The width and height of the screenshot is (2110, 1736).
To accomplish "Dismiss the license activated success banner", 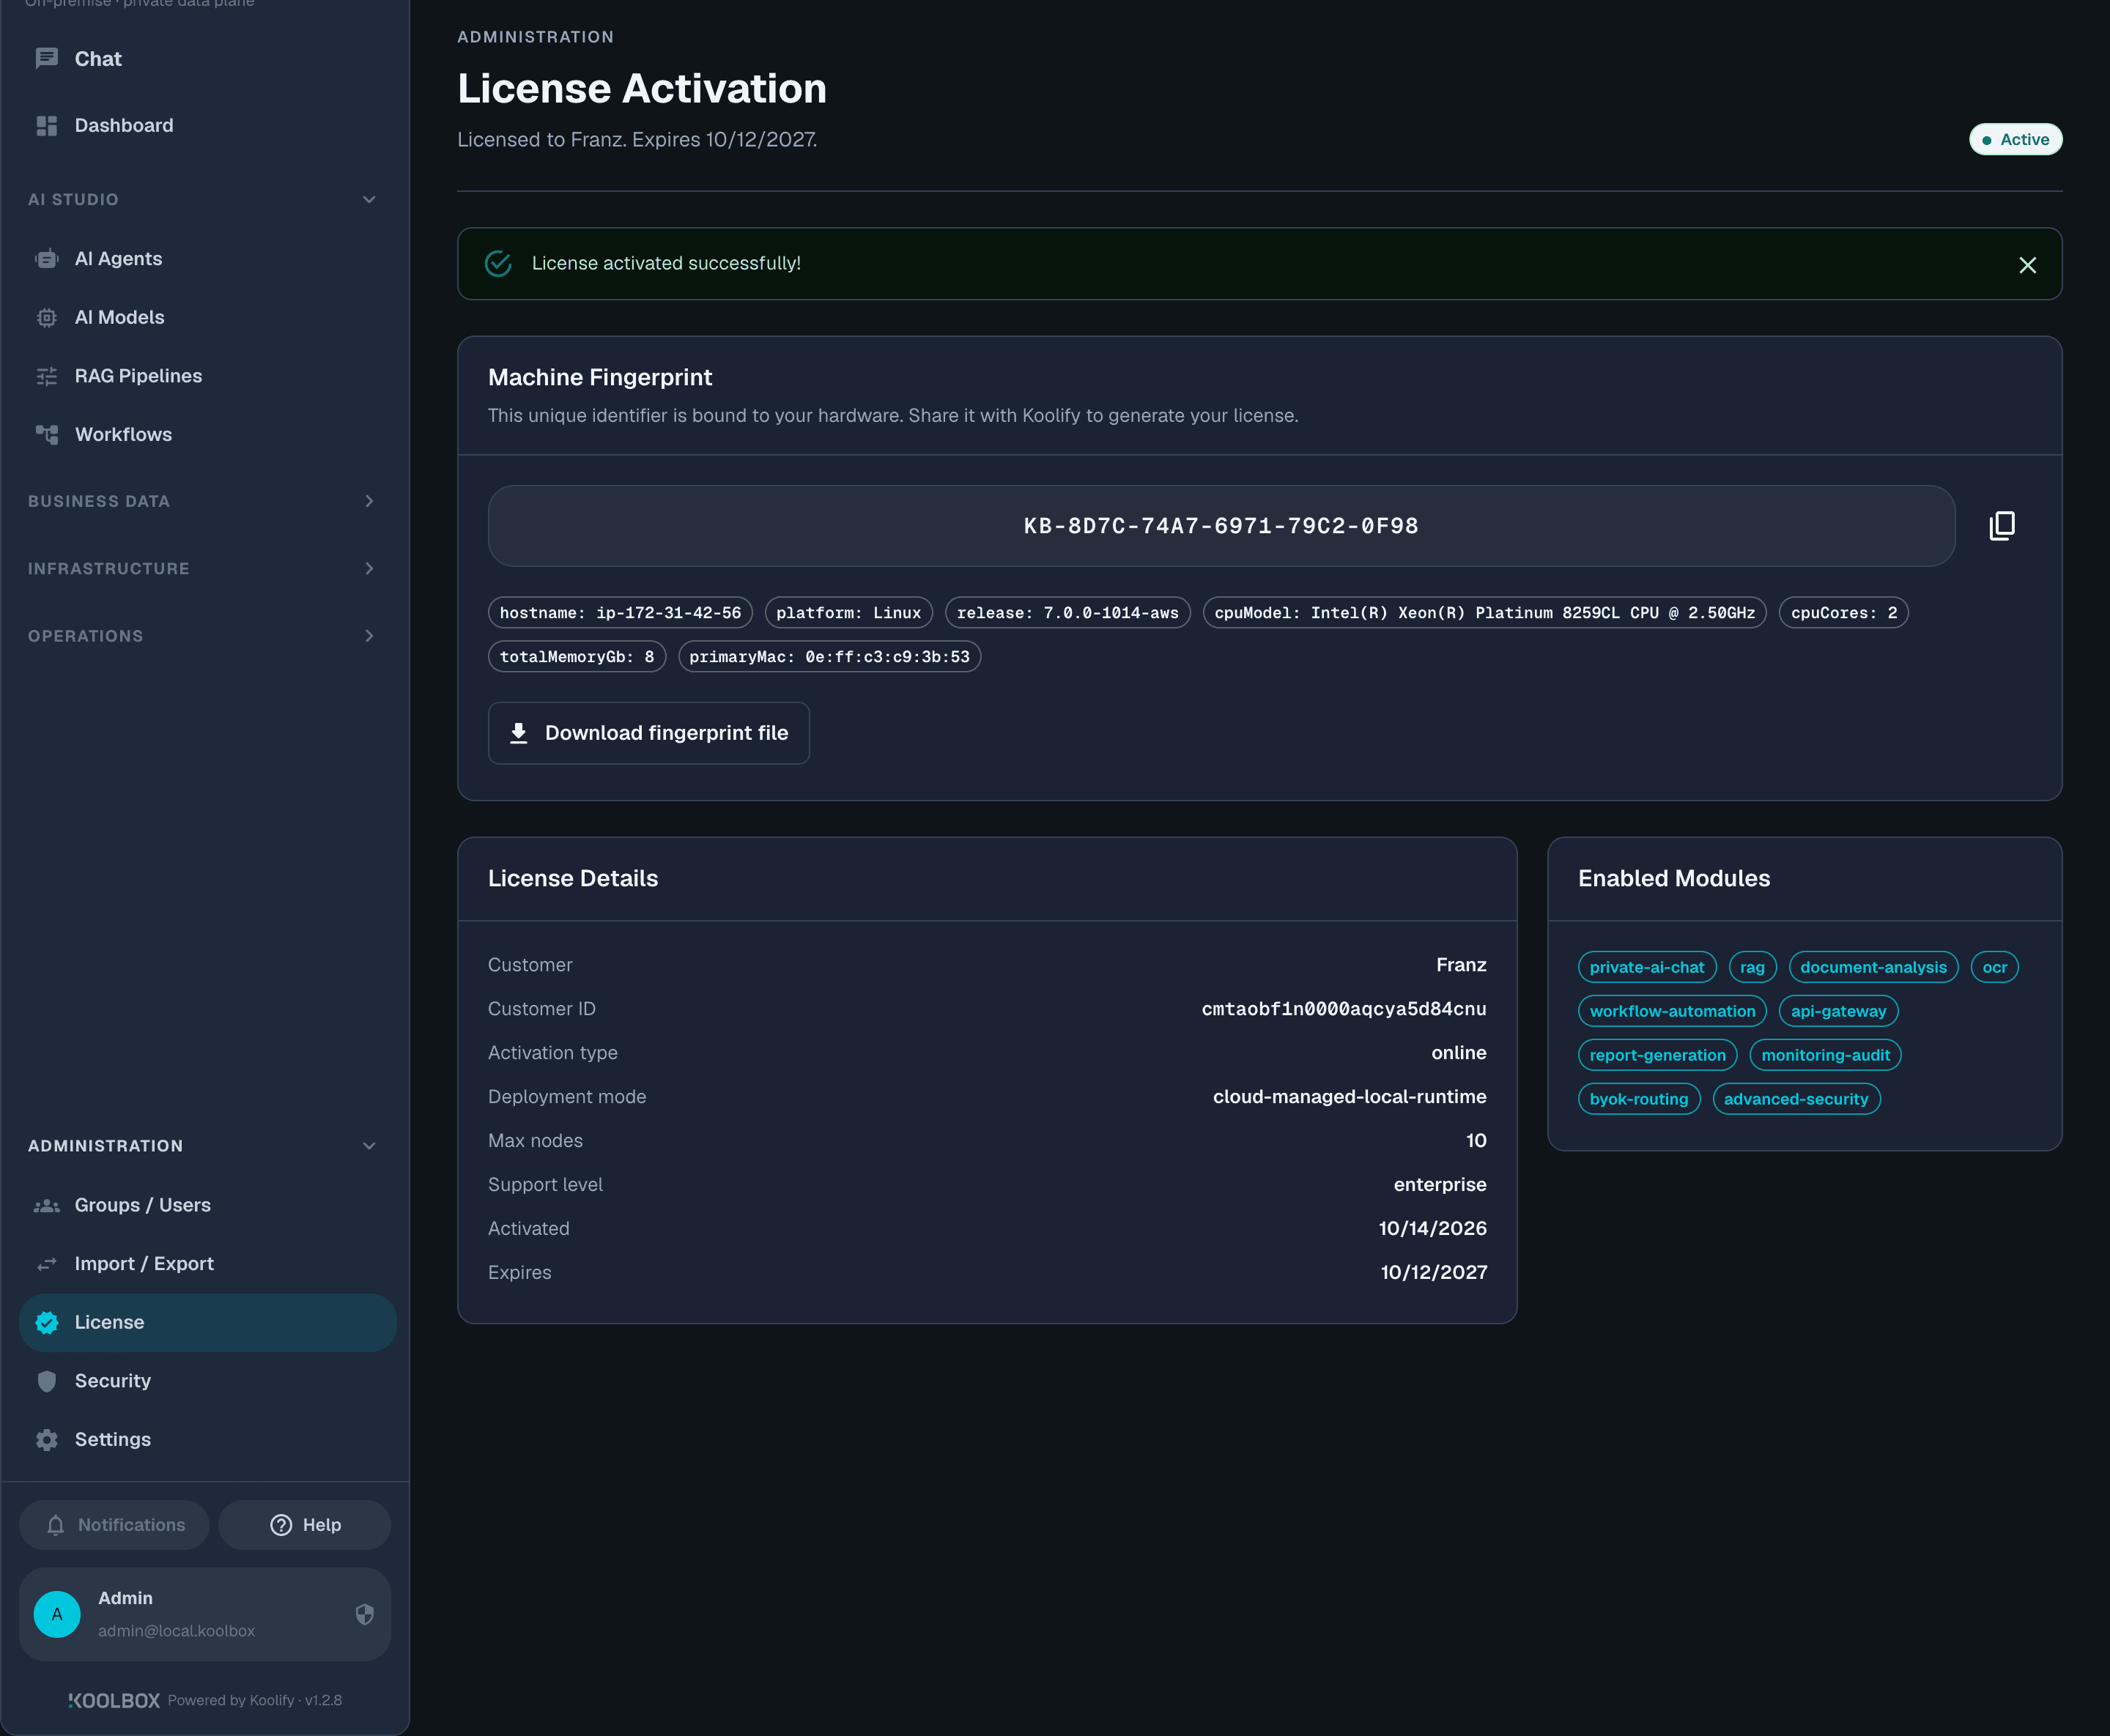I will point(2027,265).
